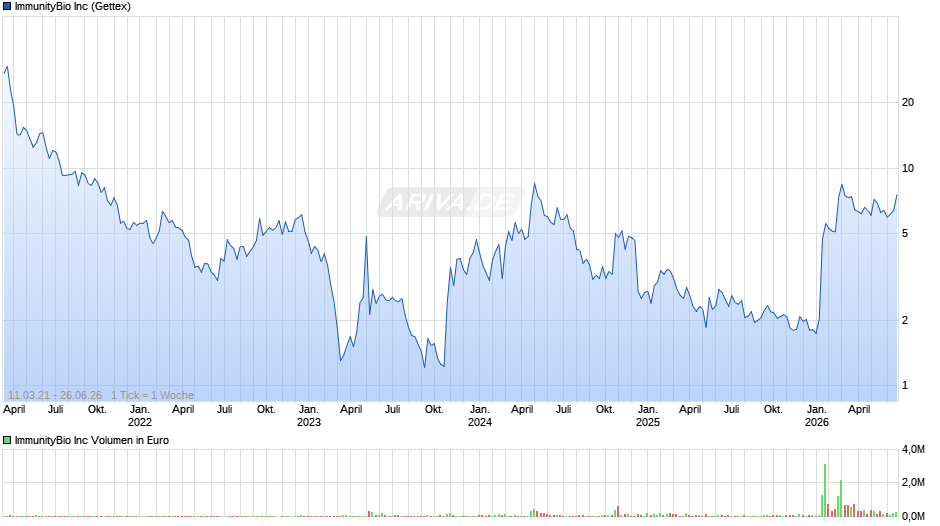Click the price axis label 20
Viewport: 940px width, 526px height.
[x=908, y=103]
